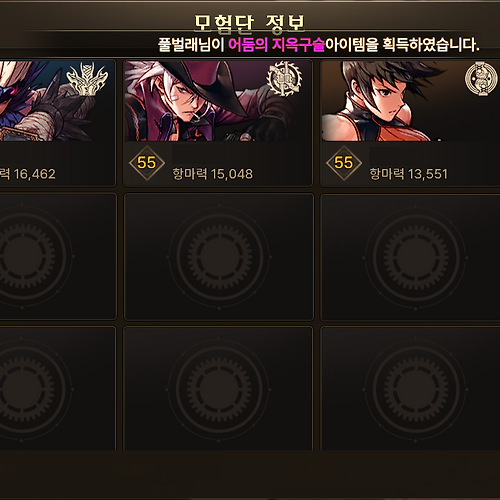Click the pink 어둠의 지옥구슬 item name
The image size is (500, 500).
pyautogui.click(x=276, y=45)
